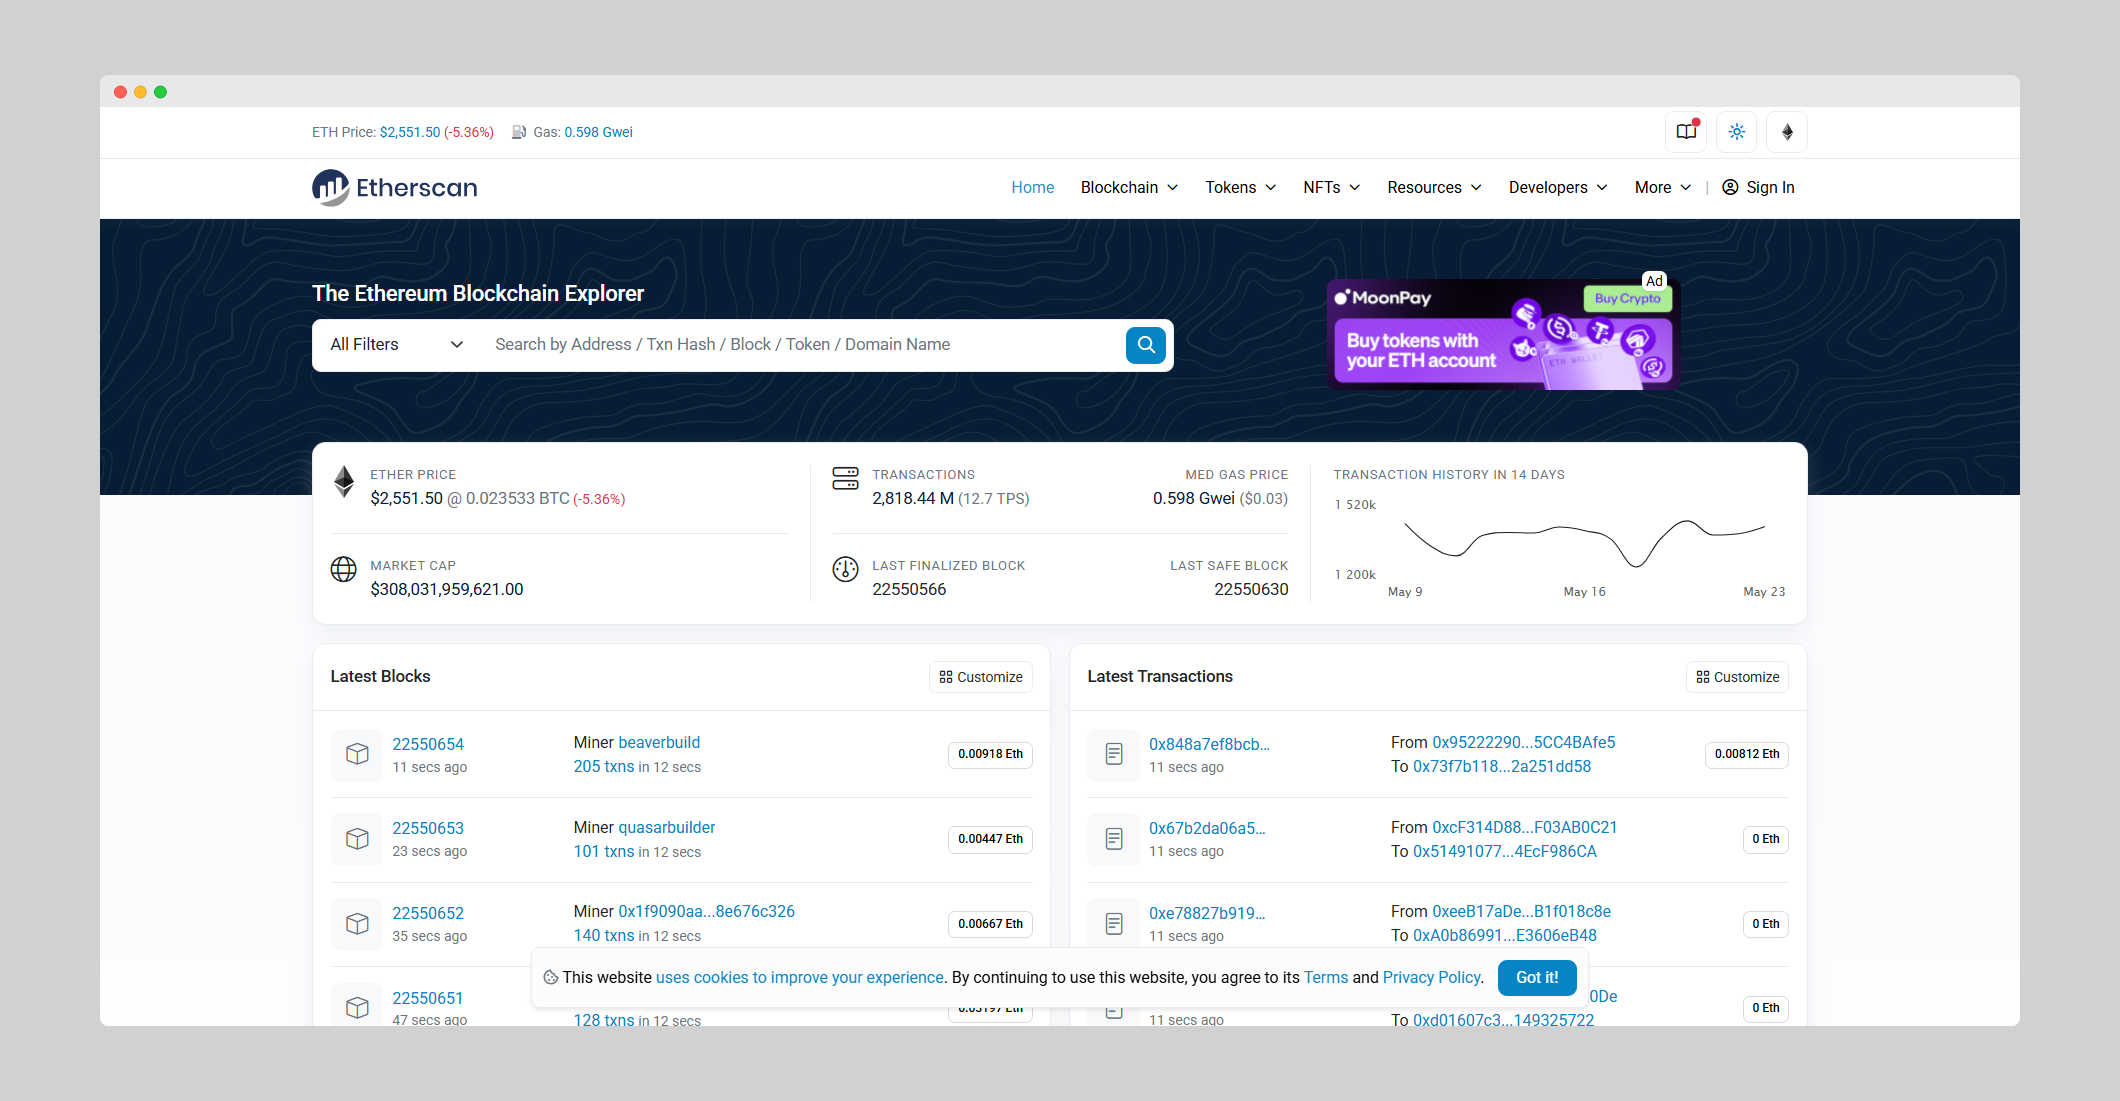Toggle the light/dark theme sun icon
The image size is (2120, 1101).
pyautogui.click(x=1737, y=132)
